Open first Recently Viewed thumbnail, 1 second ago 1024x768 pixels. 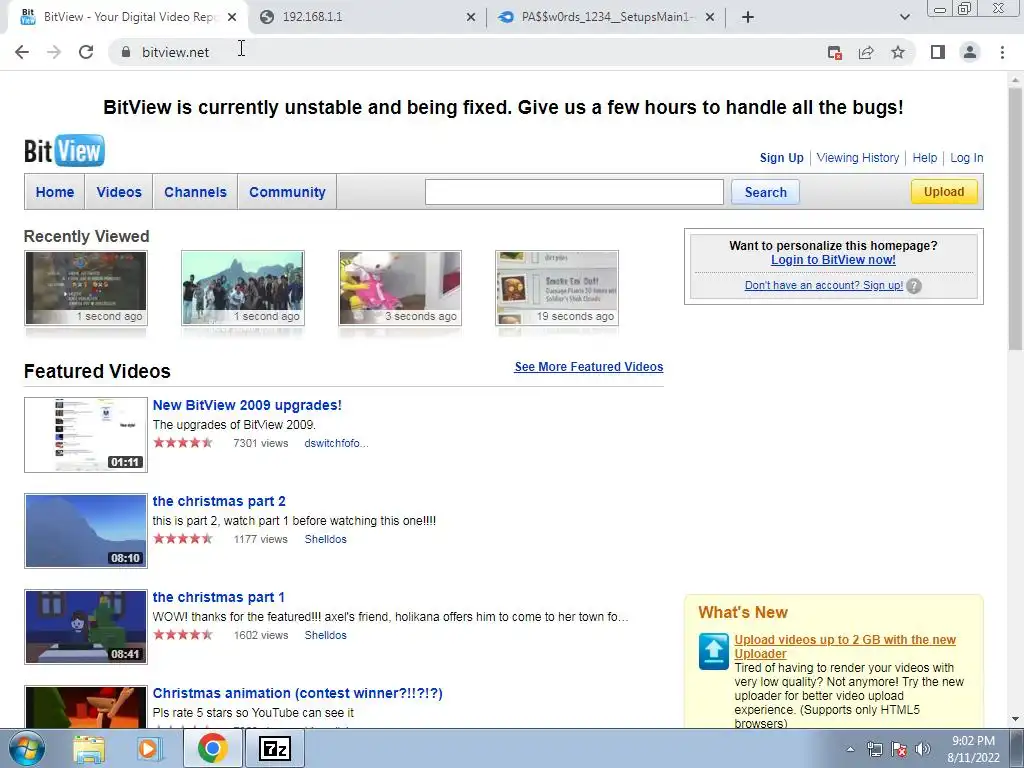(86, 288)
